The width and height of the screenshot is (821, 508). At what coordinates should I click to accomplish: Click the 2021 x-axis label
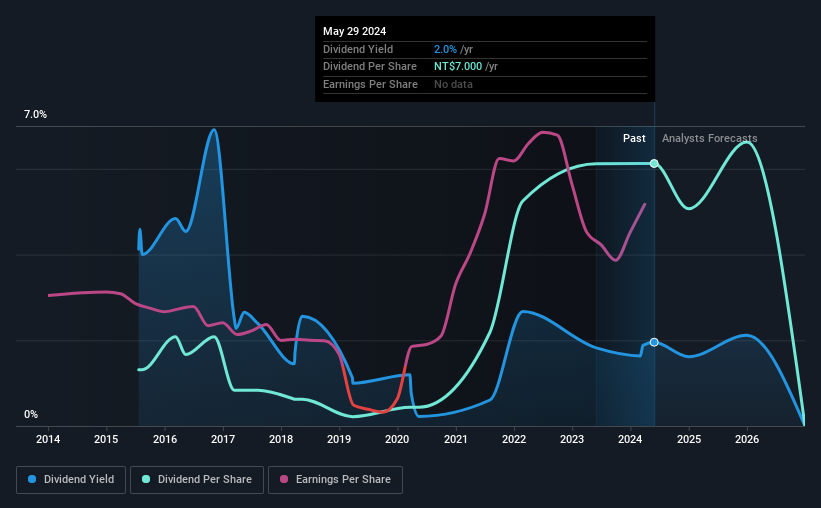point(456,439)
